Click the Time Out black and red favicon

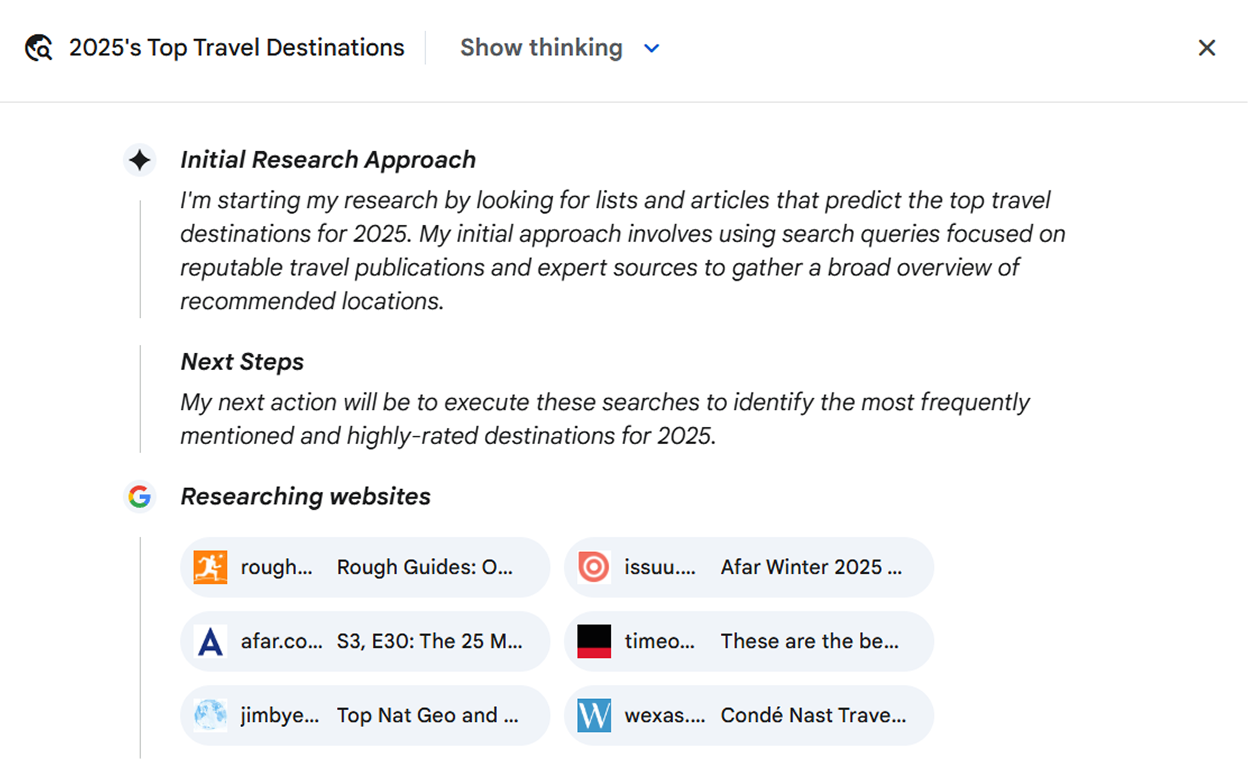(594, 641)
